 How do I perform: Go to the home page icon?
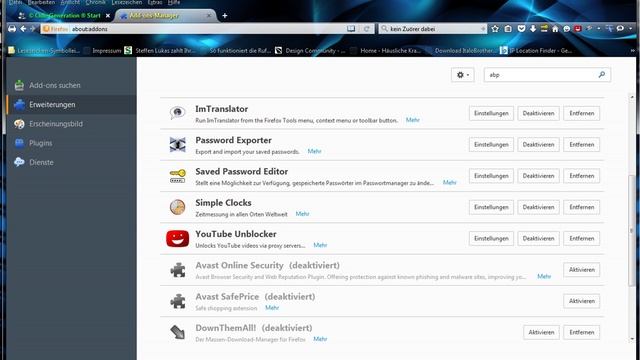coord(555,29)
